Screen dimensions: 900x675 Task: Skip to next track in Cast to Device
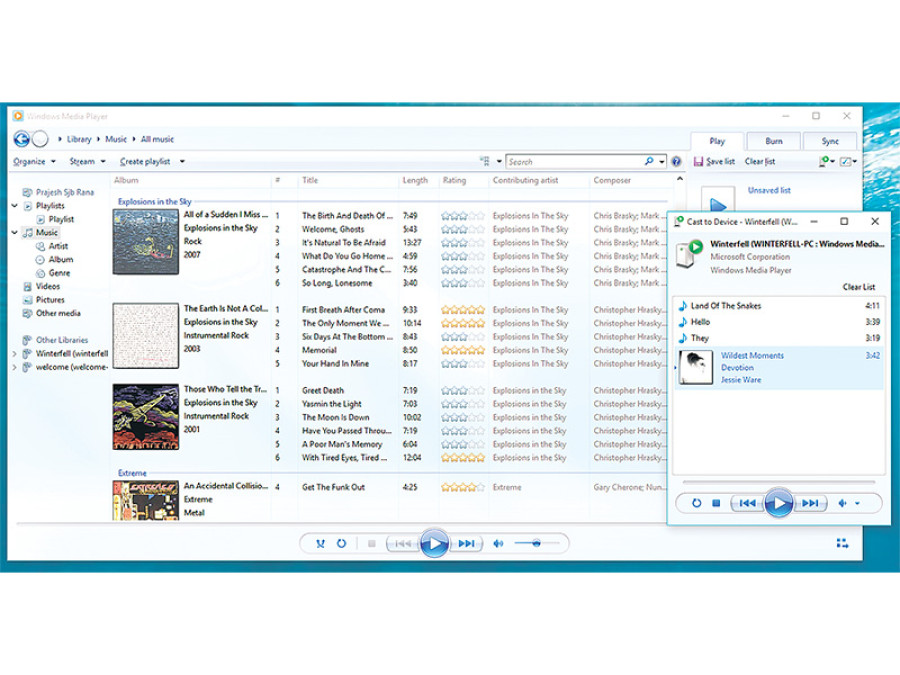pyautogui.click(x=810, y=503)
